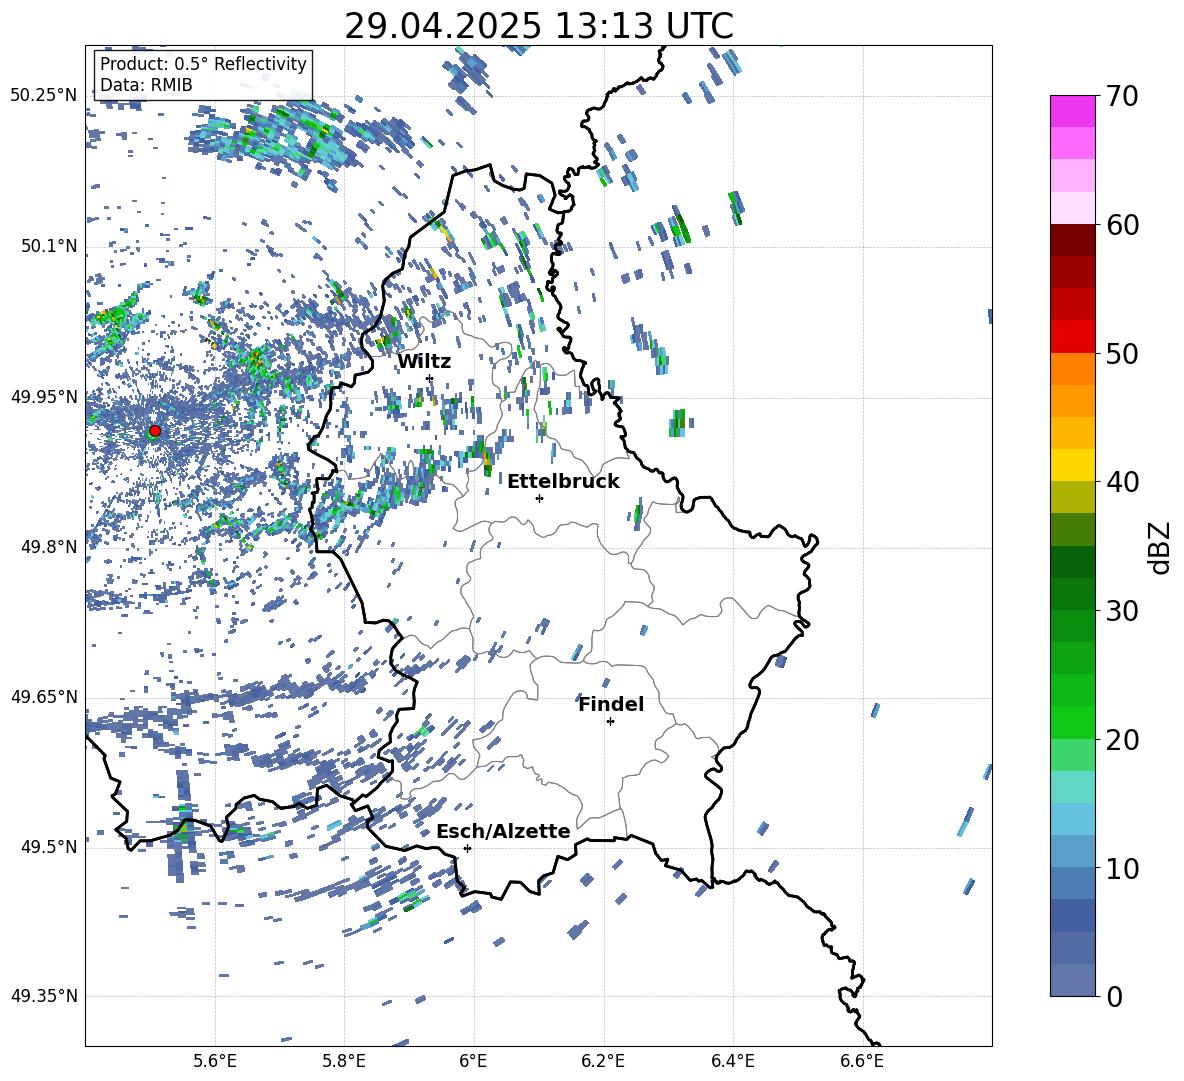Click the Wiltz station cross marker
The height and width of the screenshot is (1081, 1184).
(x=430, y=378)
